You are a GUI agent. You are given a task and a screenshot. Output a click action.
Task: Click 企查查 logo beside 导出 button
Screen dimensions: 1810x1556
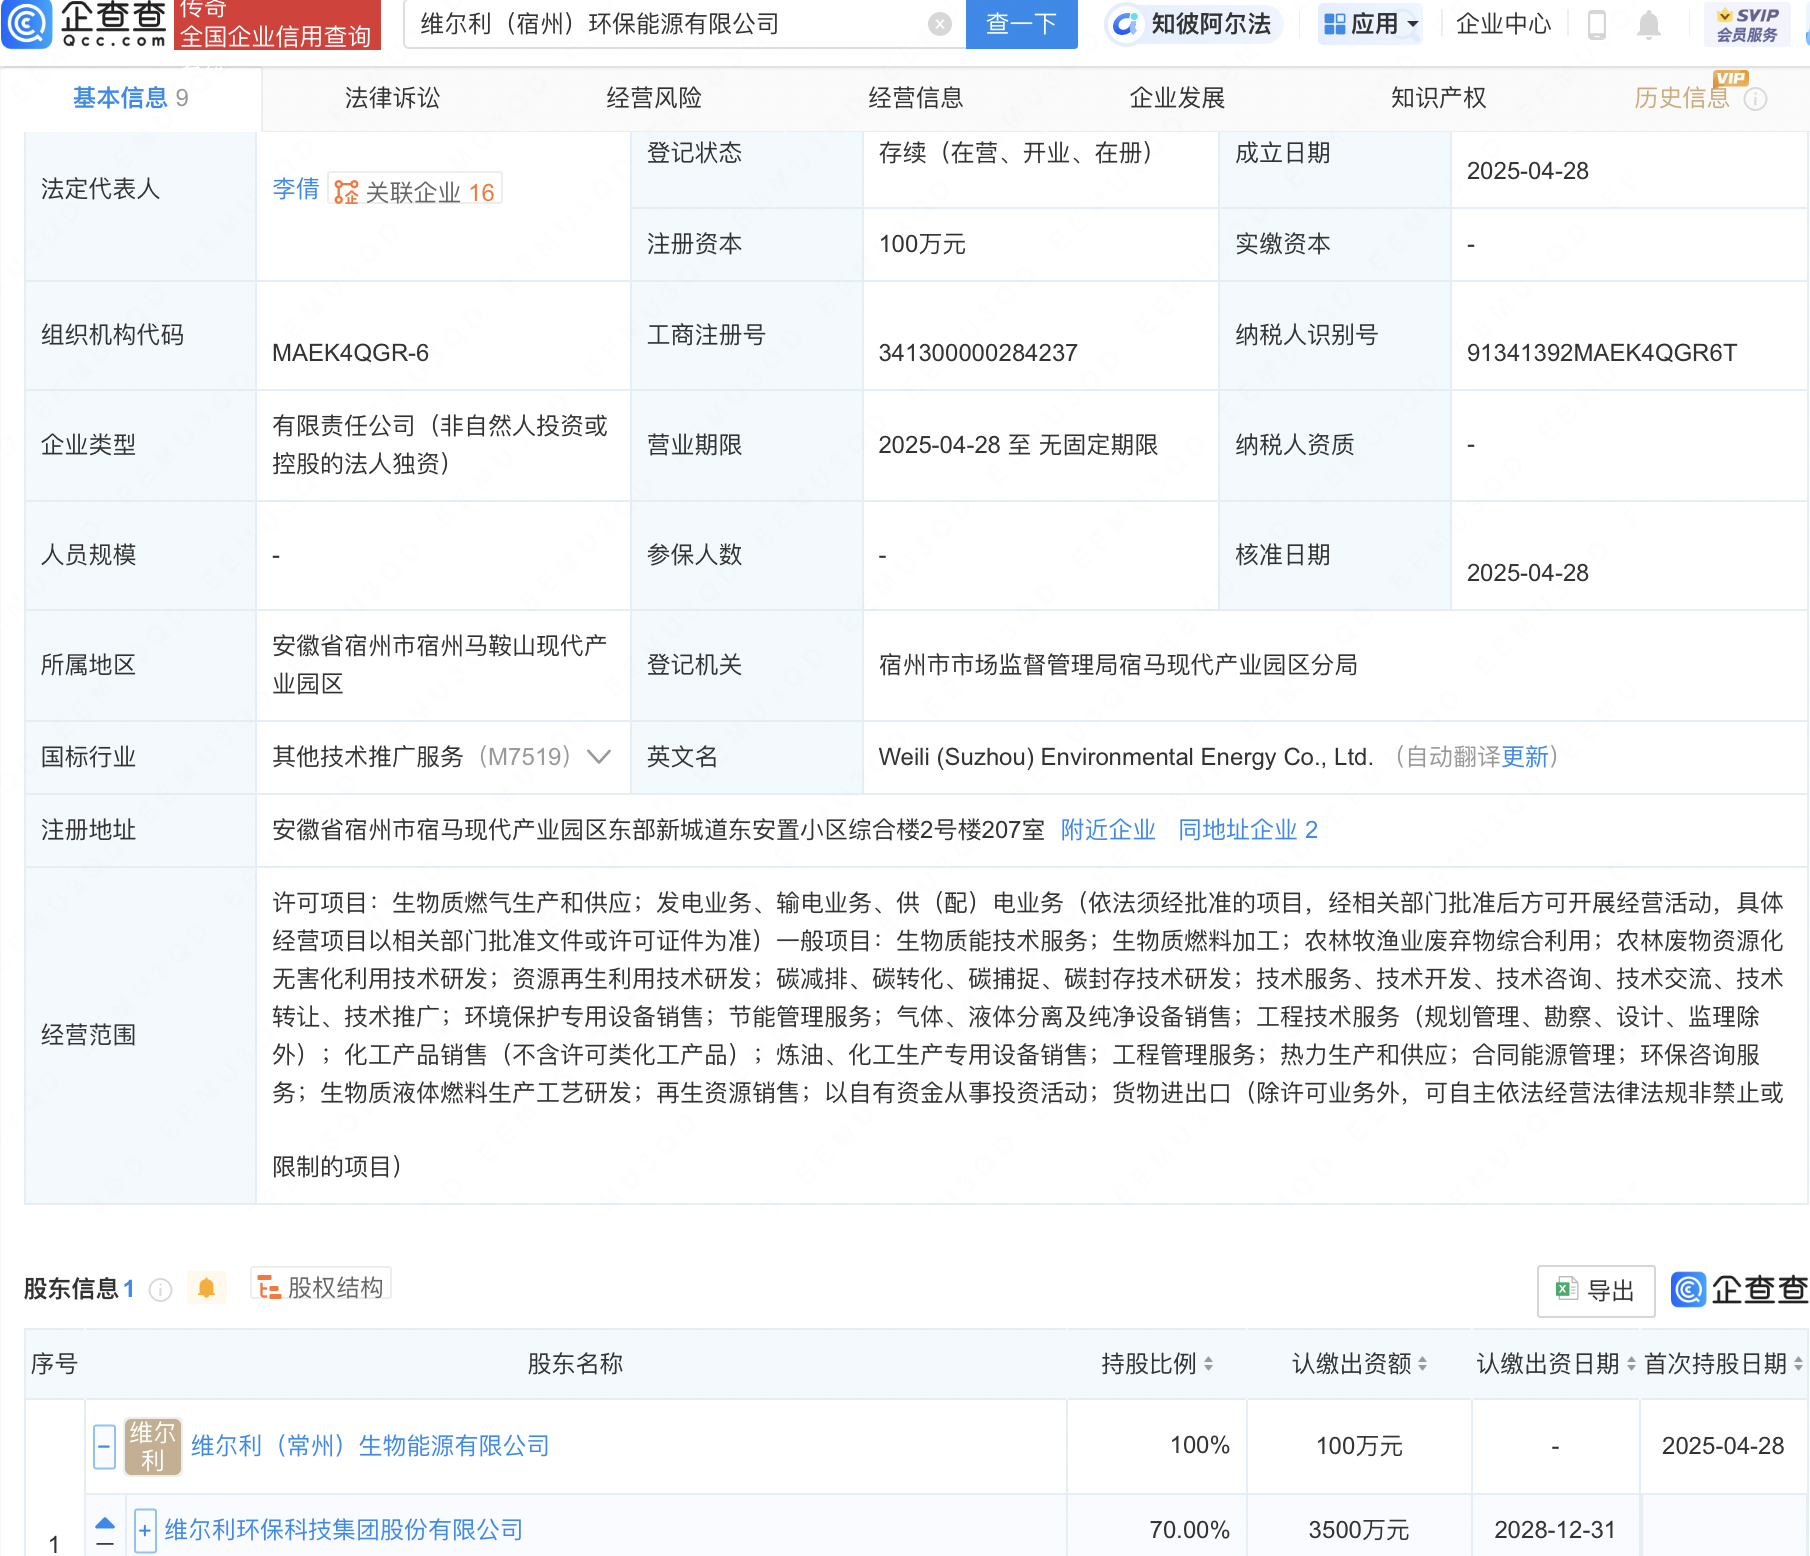[1739, 1290]
